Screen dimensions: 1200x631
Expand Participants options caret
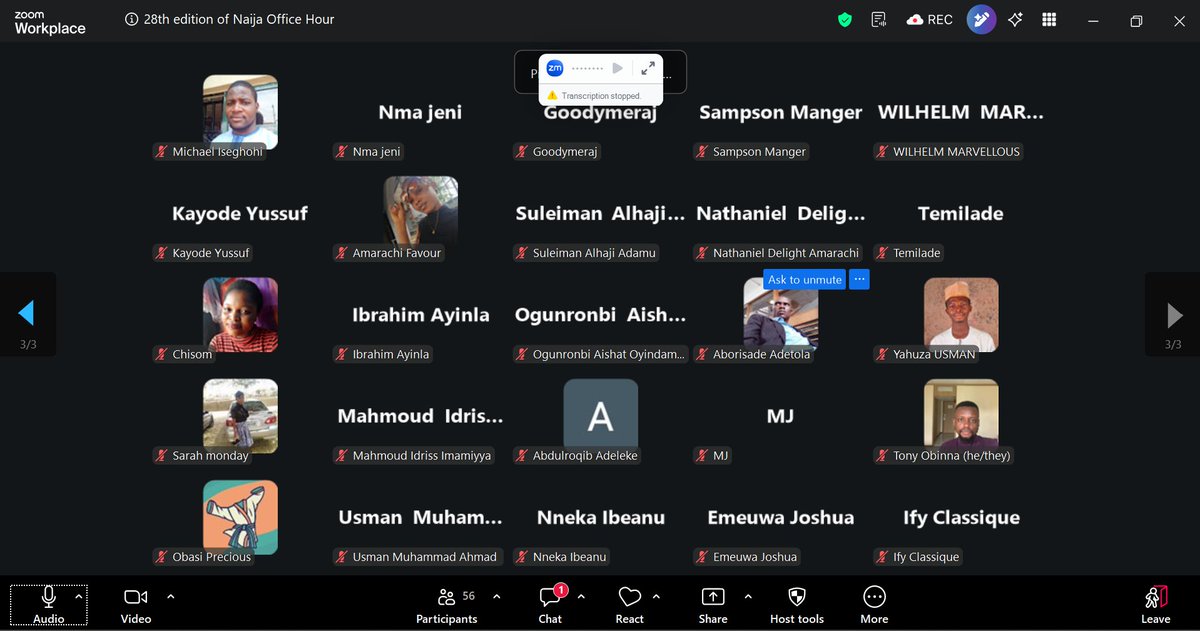pos(496,596)
